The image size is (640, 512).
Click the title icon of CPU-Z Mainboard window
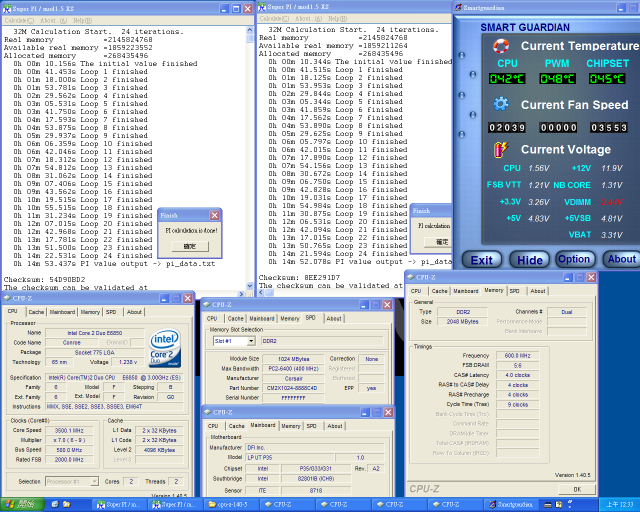click(207, 412)
